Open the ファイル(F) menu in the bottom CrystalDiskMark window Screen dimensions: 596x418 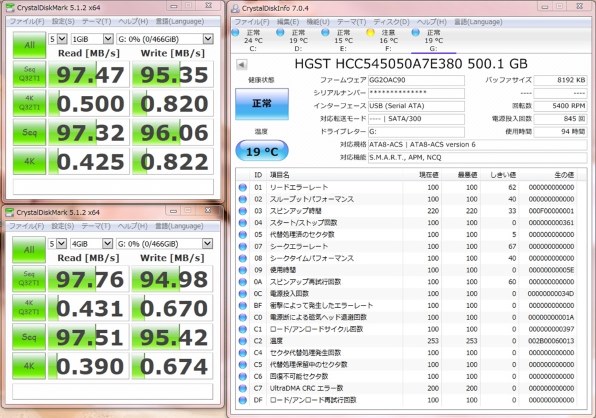point(26,226)
